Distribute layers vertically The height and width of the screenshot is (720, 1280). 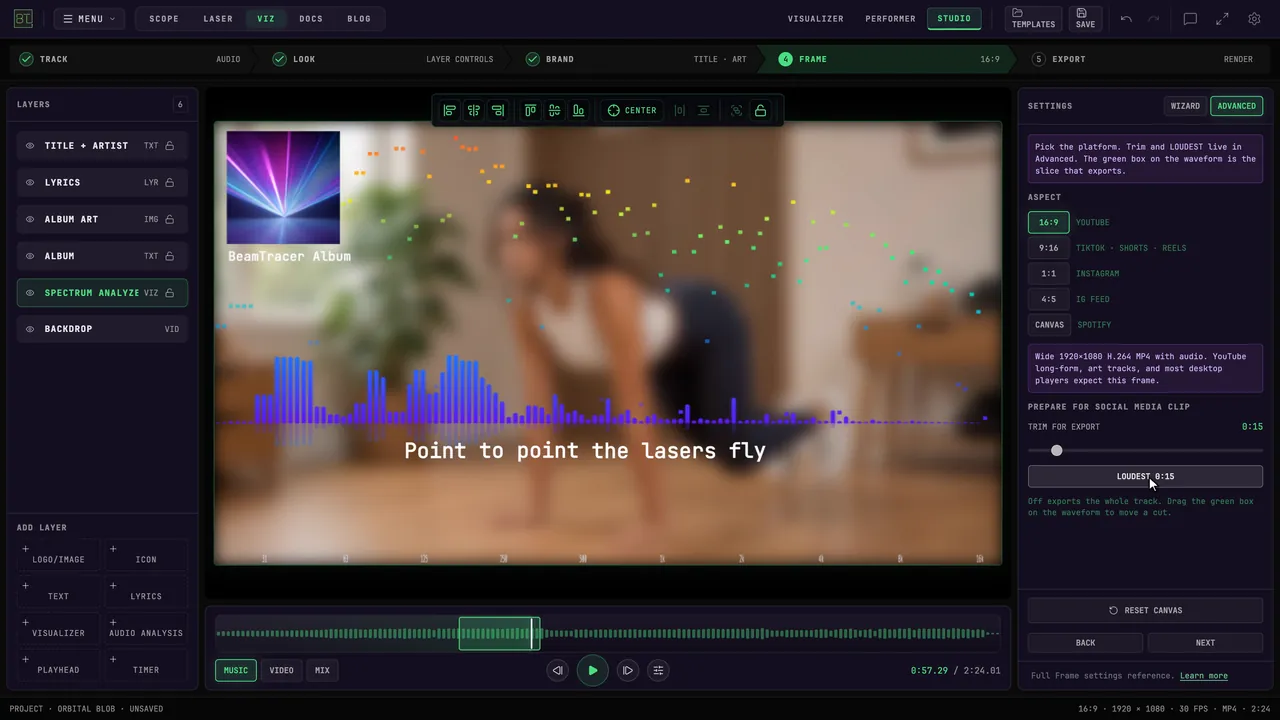click(704, 110)
